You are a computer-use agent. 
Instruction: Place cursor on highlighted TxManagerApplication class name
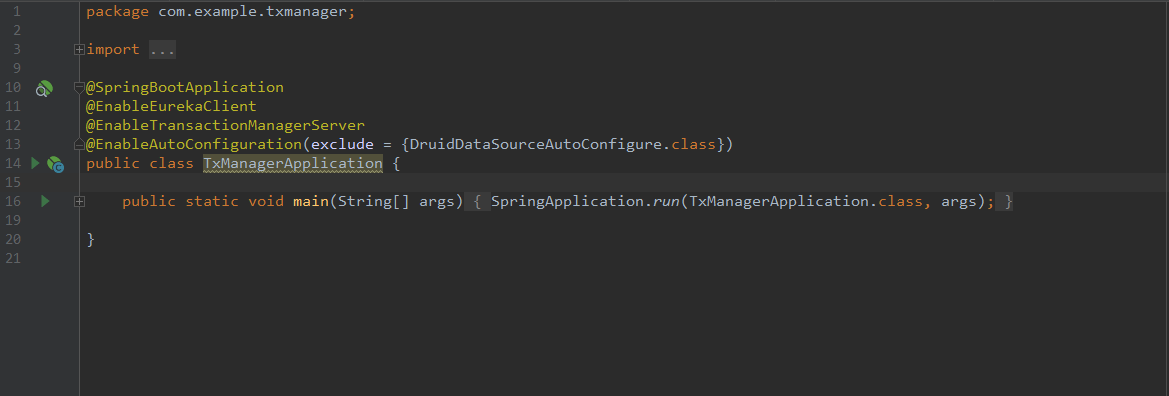[x=293, y=163]
